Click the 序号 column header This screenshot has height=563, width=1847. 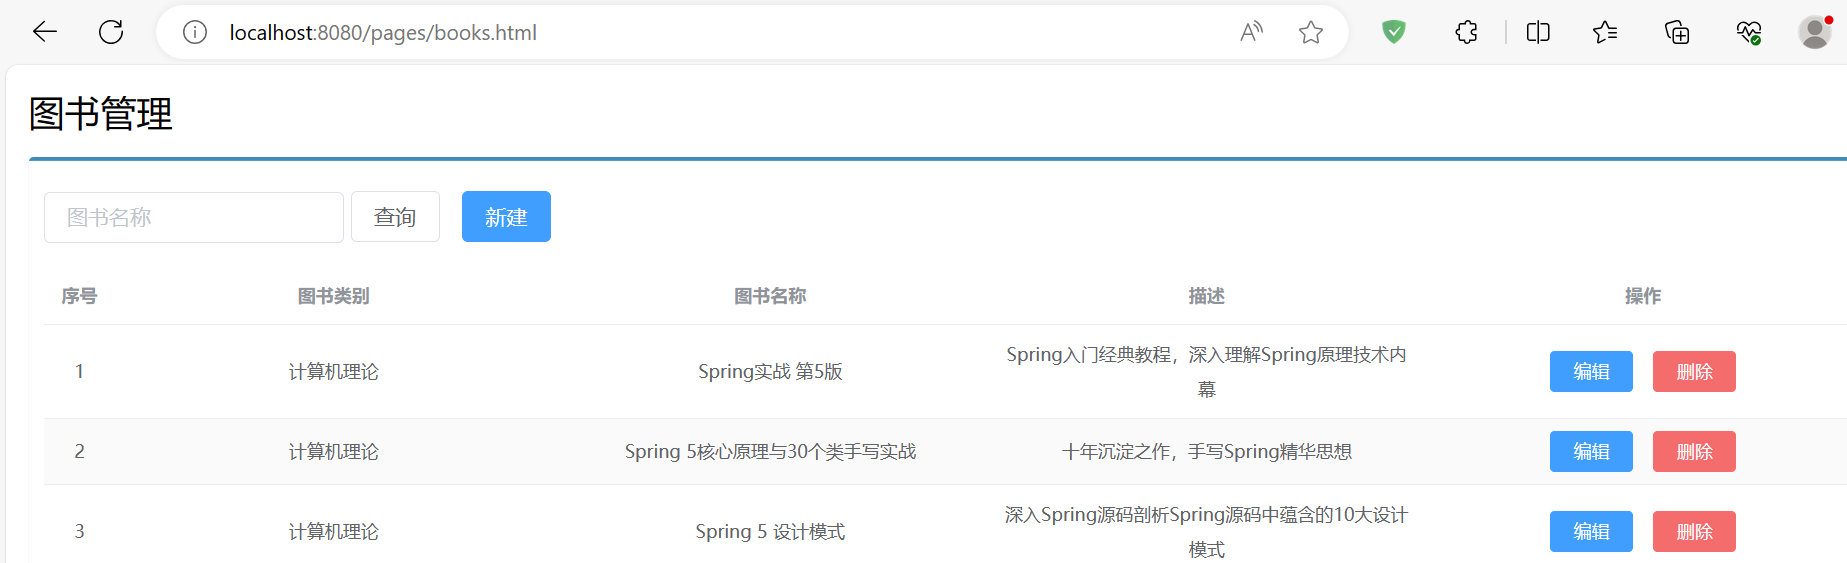tap(79, 296)
